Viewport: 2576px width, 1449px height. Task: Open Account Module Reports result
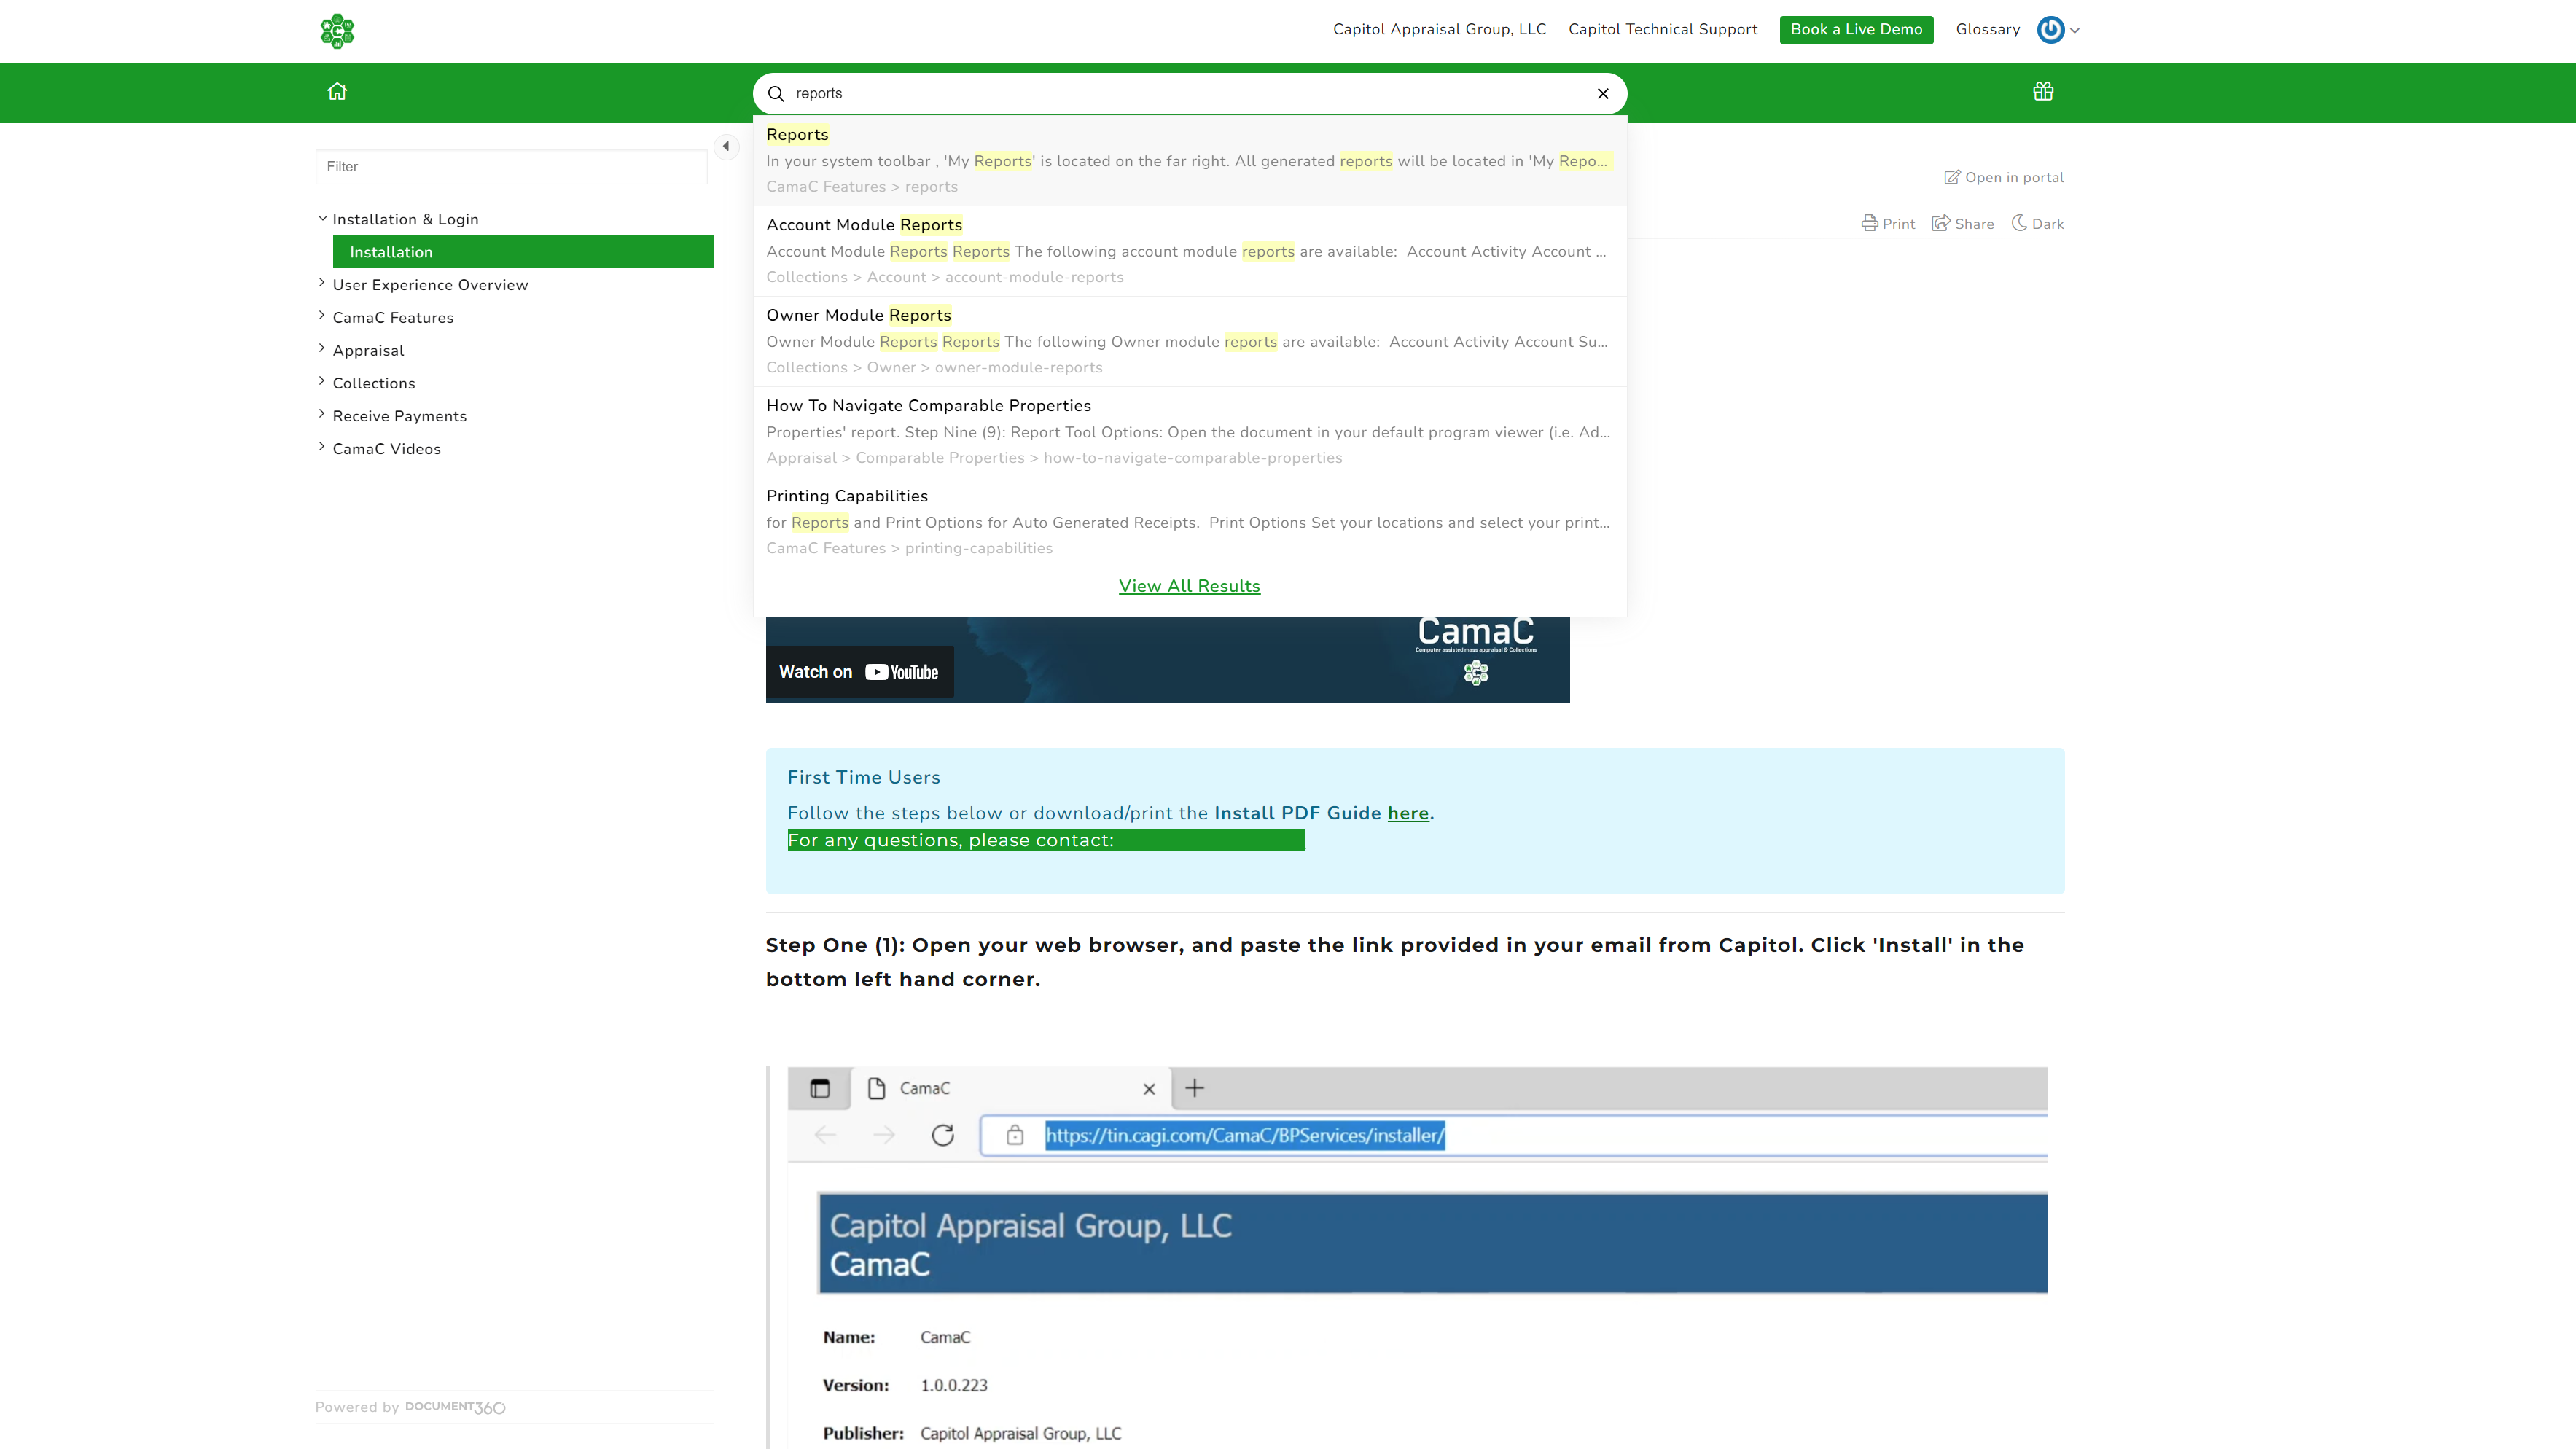click(x=1190, y=250)
